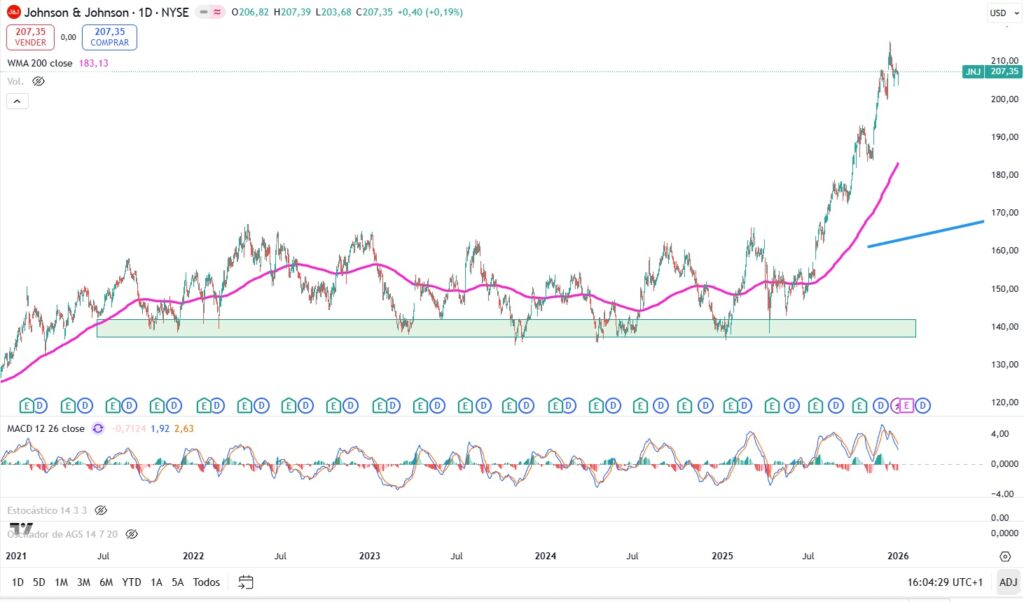Screen dimensions: 1024x602
Task: Click the gear settings icon above ADJ
Action: [x=1006, y=556]
